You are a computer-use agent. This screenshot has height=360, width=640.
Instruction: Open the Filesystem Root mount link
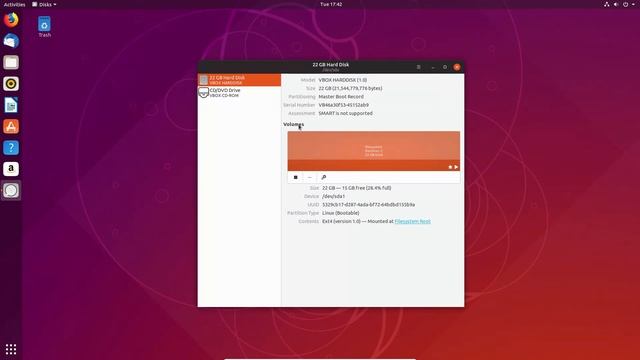[413, 221]
